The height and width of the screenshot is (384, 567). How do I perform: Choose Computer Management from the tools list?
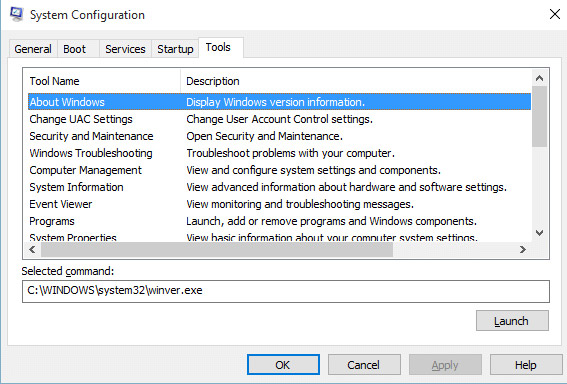[279, 170]
